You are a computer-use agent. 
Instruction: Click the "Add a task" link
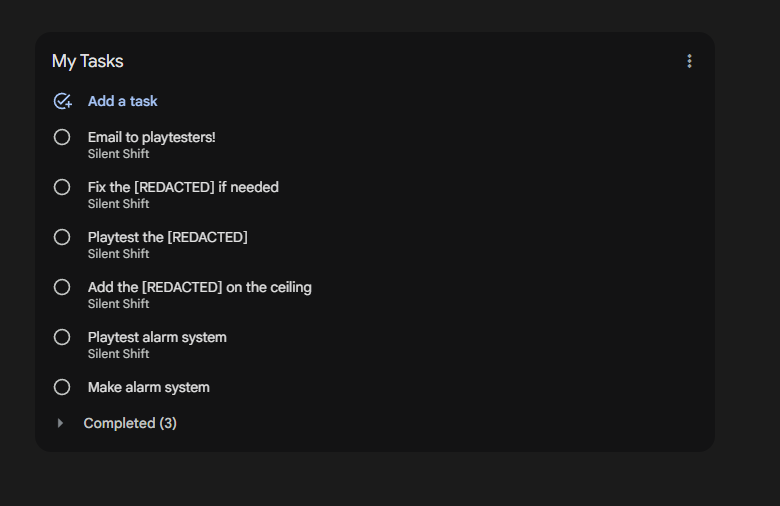[x=122, y=101]
